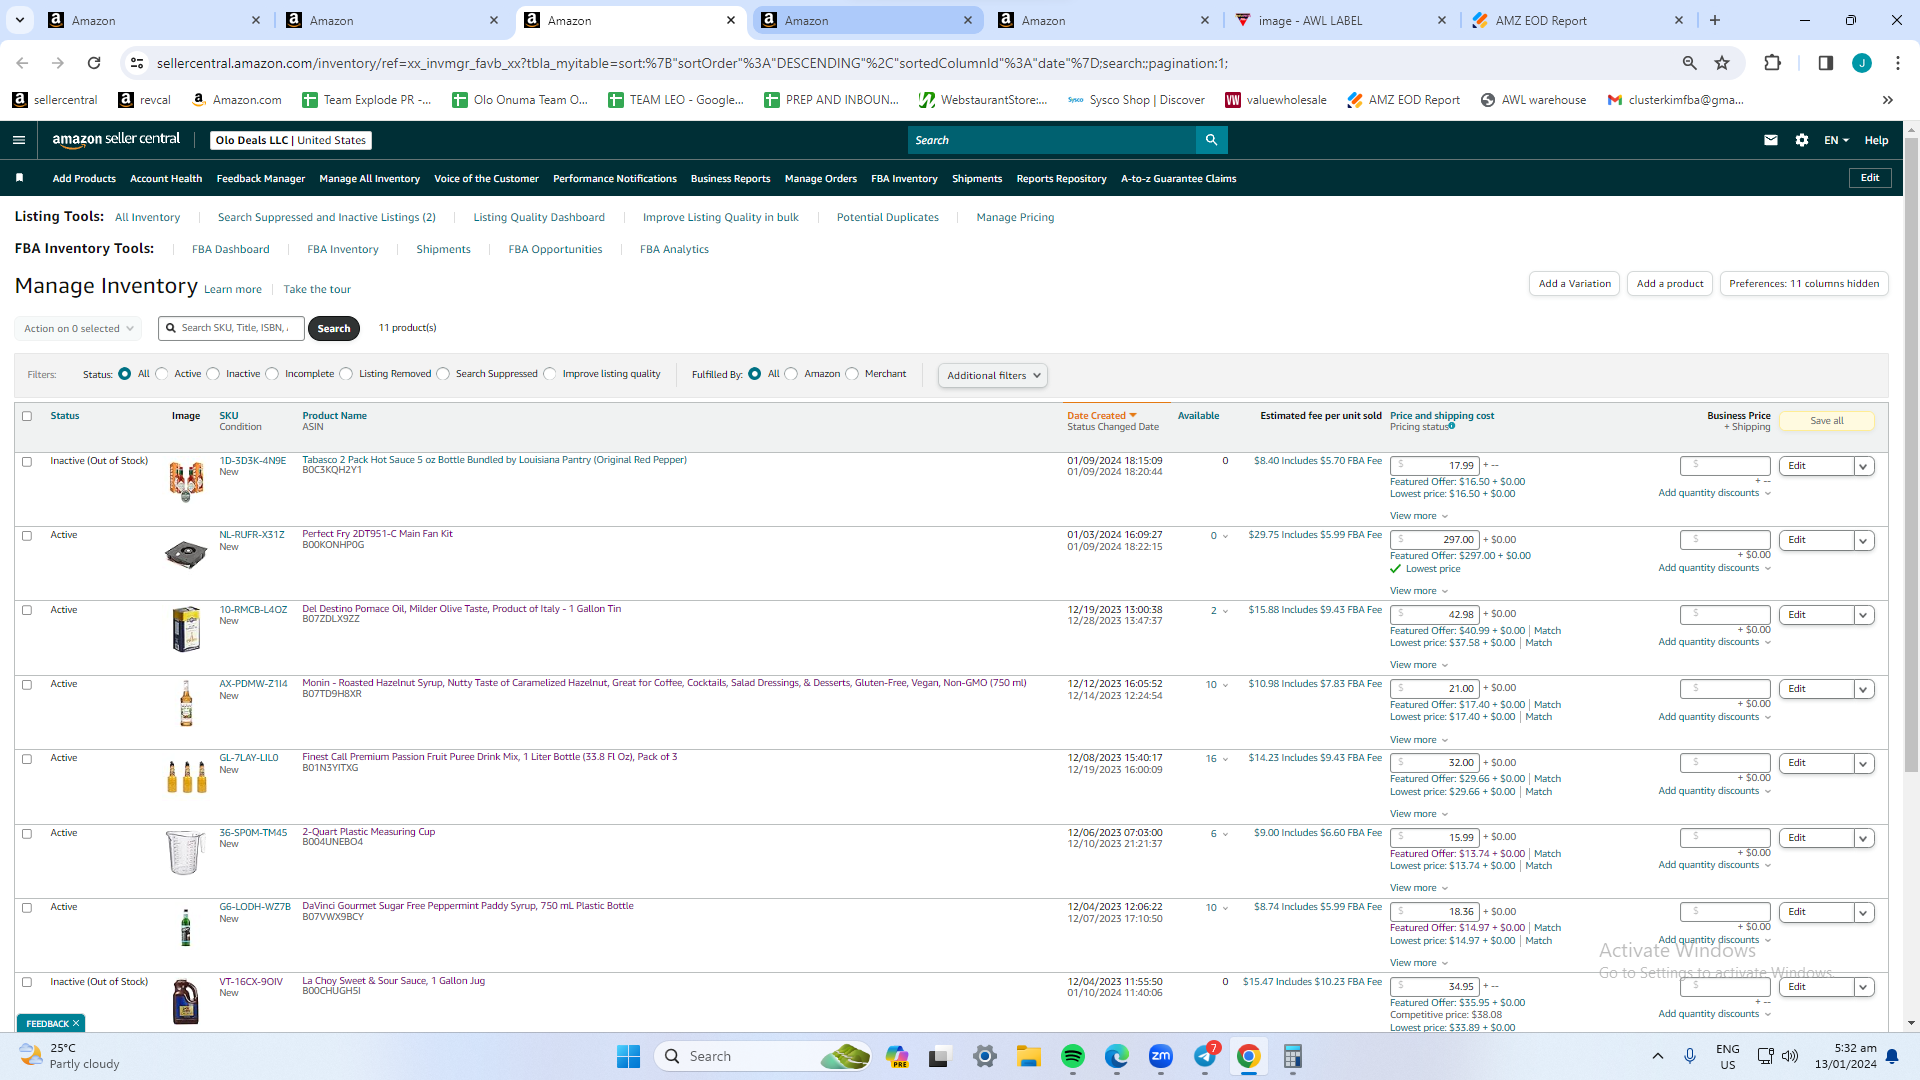The image size is (1920, 1080).
Task: Expand View more under Perfect Fry price
Action: coord(1419,591)
